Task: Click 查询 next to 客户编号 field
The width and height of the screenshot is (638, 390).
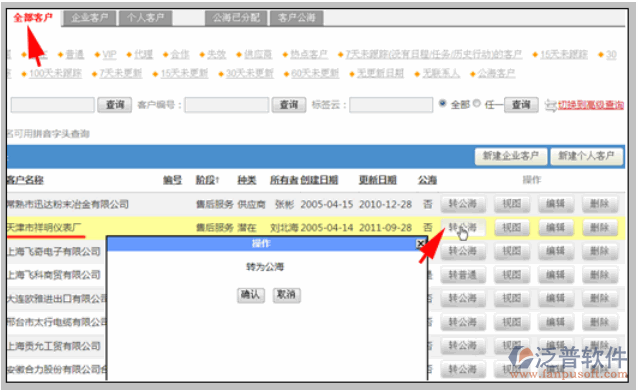Action: point(288,105)
